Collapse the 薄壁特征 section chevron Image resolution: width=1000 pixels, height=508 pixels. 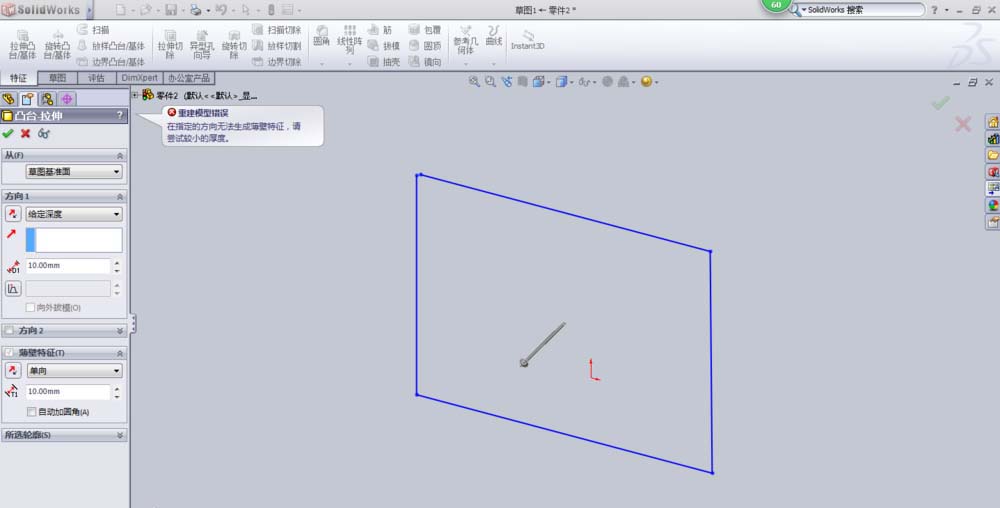120,352
